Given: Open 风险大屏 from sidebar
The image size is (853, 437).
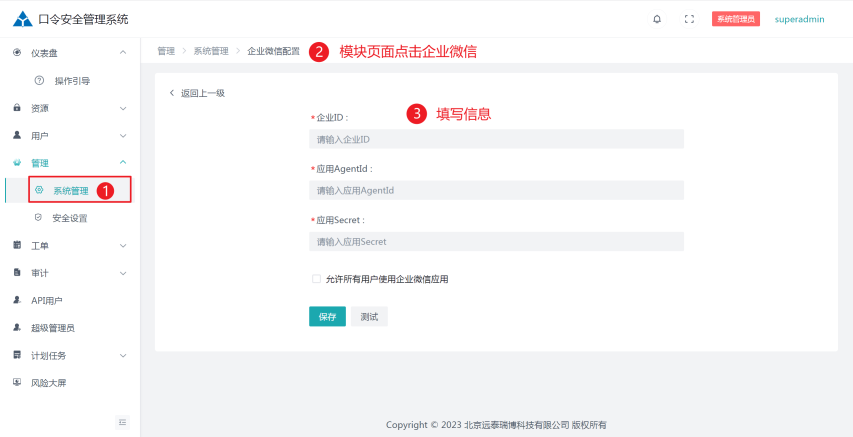Looking at the screenshot, I should pos(49,382).
